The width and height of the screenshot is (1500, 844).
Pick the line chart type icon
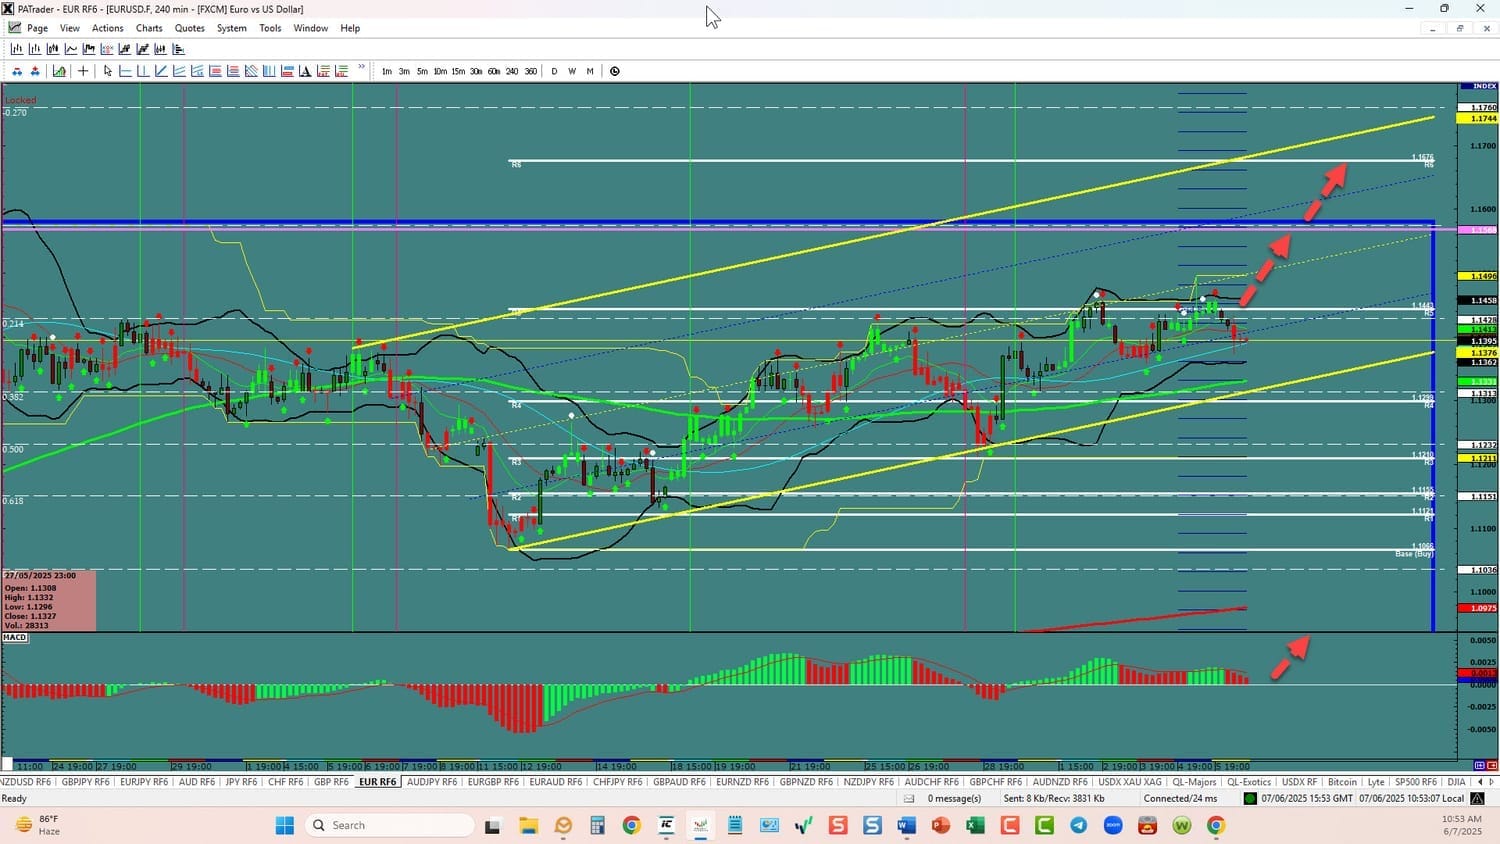click(x=71, y=49)
